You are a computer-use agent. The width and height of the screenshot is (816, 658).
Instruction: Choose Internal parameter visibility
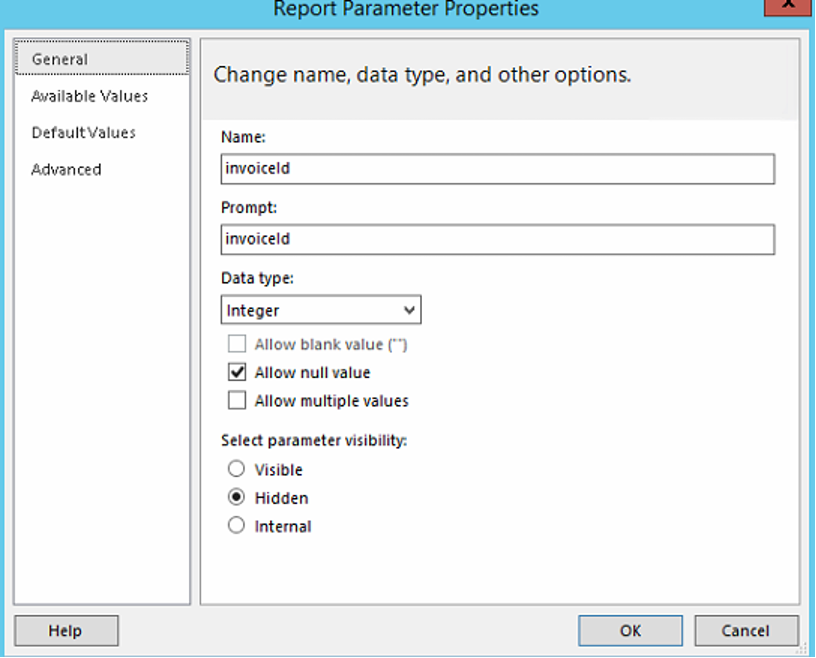pos(236,526)
